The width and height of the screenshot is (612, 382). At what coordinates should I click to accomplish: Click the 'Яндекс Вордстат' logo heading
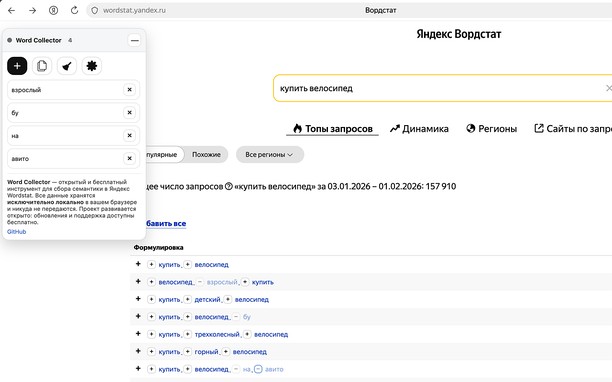459,34
